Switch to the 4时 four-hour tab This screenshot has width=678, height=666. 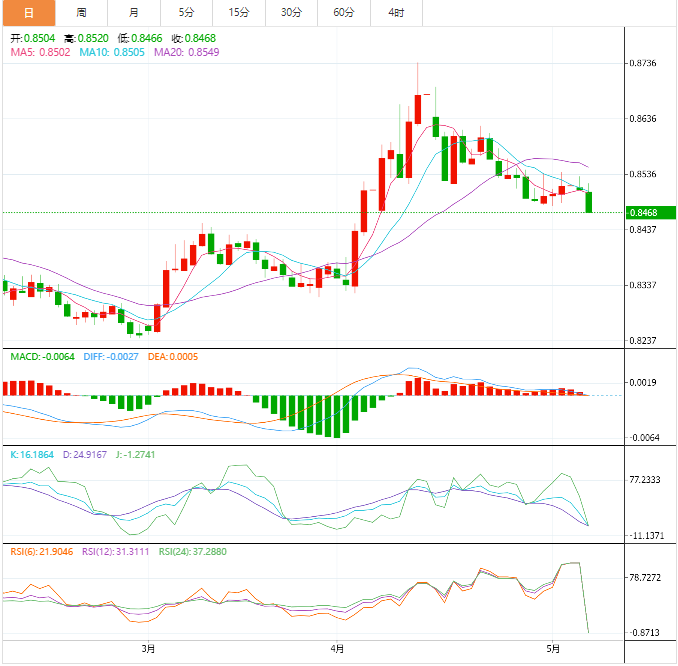click(396, 13)
